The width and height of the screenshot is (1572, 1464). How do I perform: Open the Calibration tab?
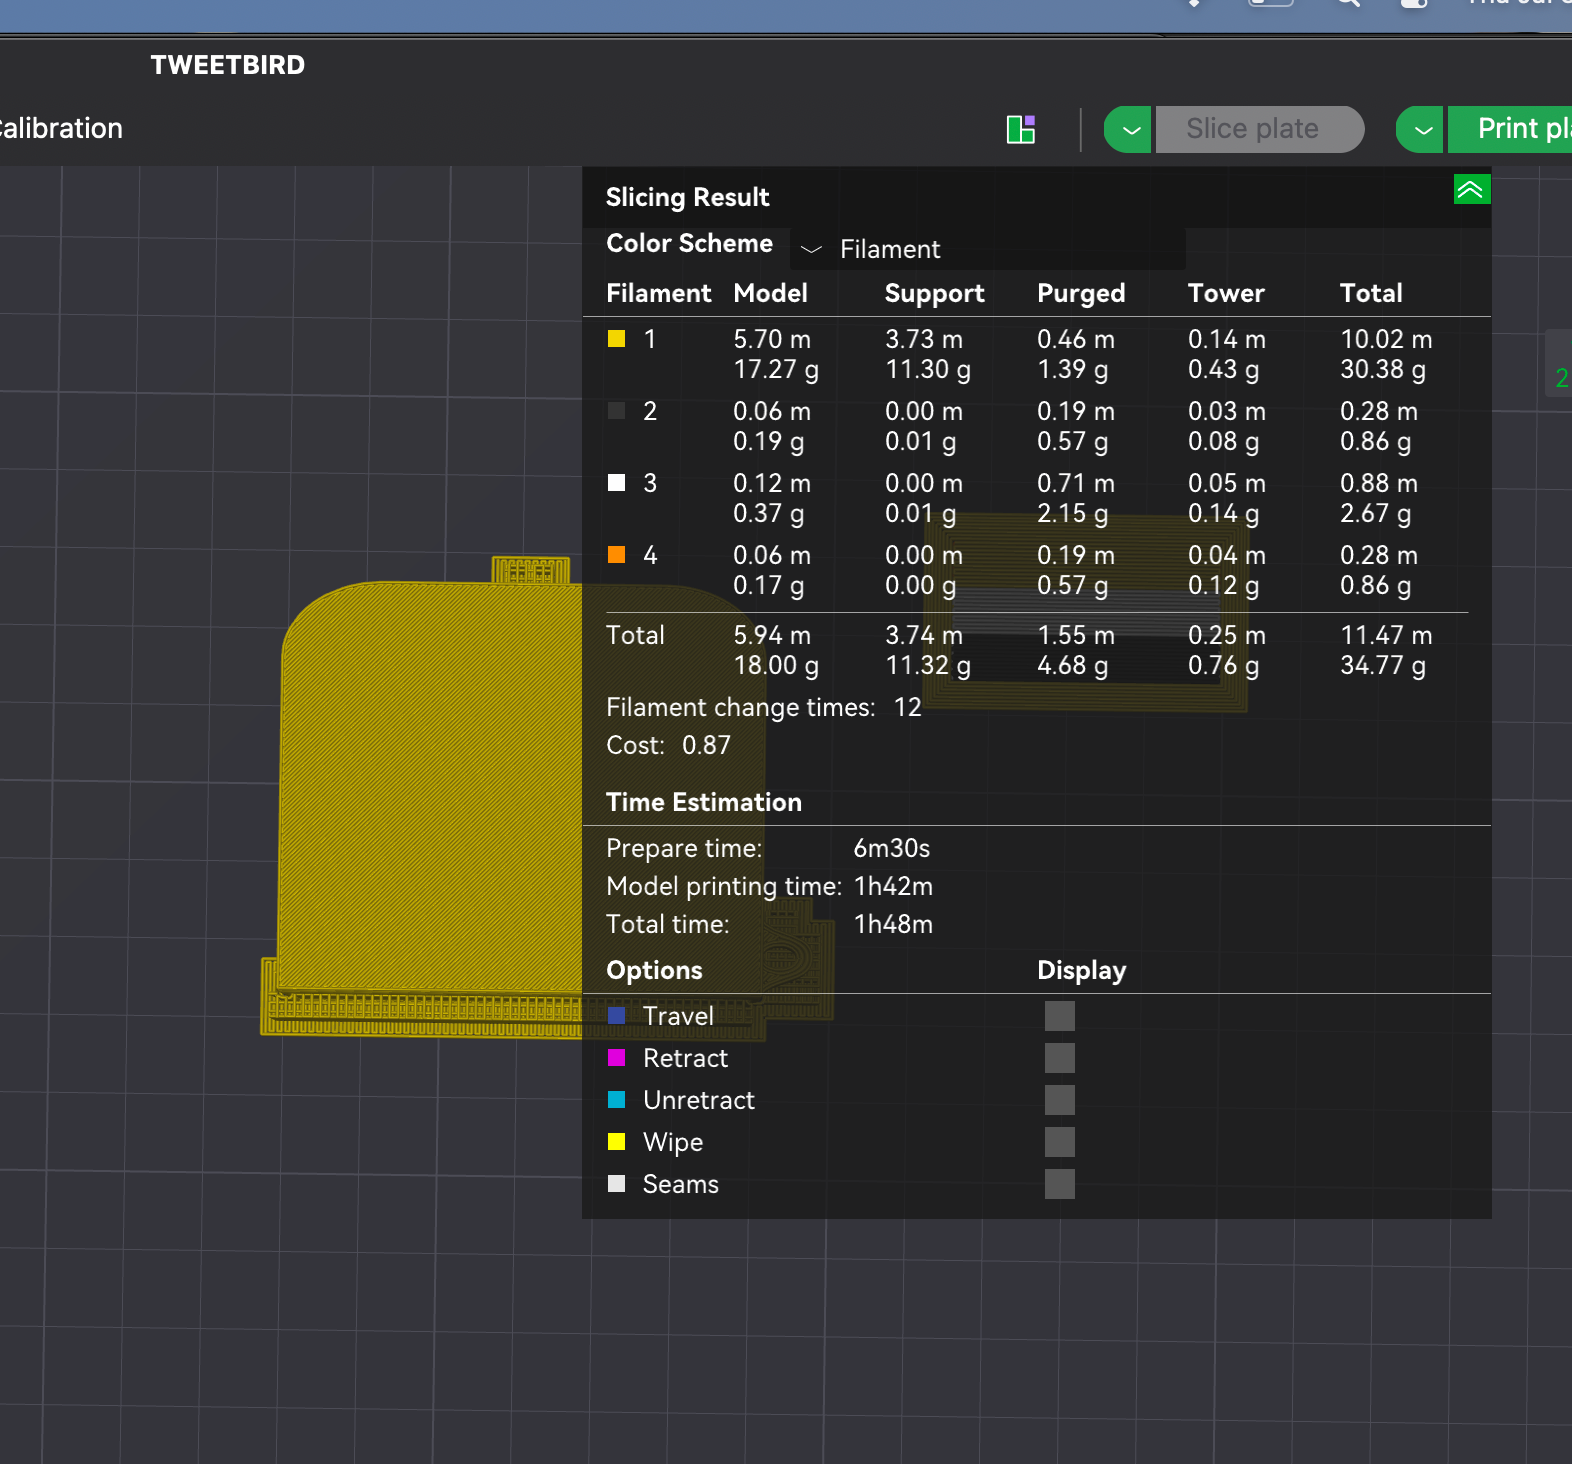(60, 128)
